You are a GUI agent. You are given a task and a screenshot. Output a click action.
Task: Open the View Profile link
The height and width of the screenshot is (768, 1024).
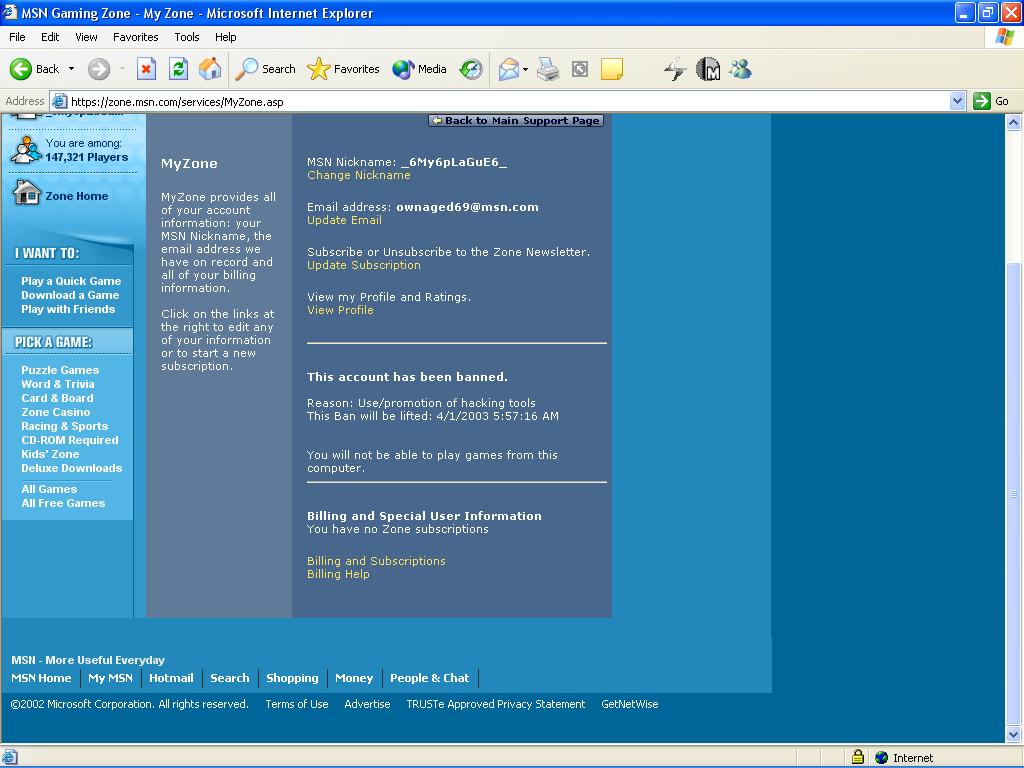click(340, 310)
